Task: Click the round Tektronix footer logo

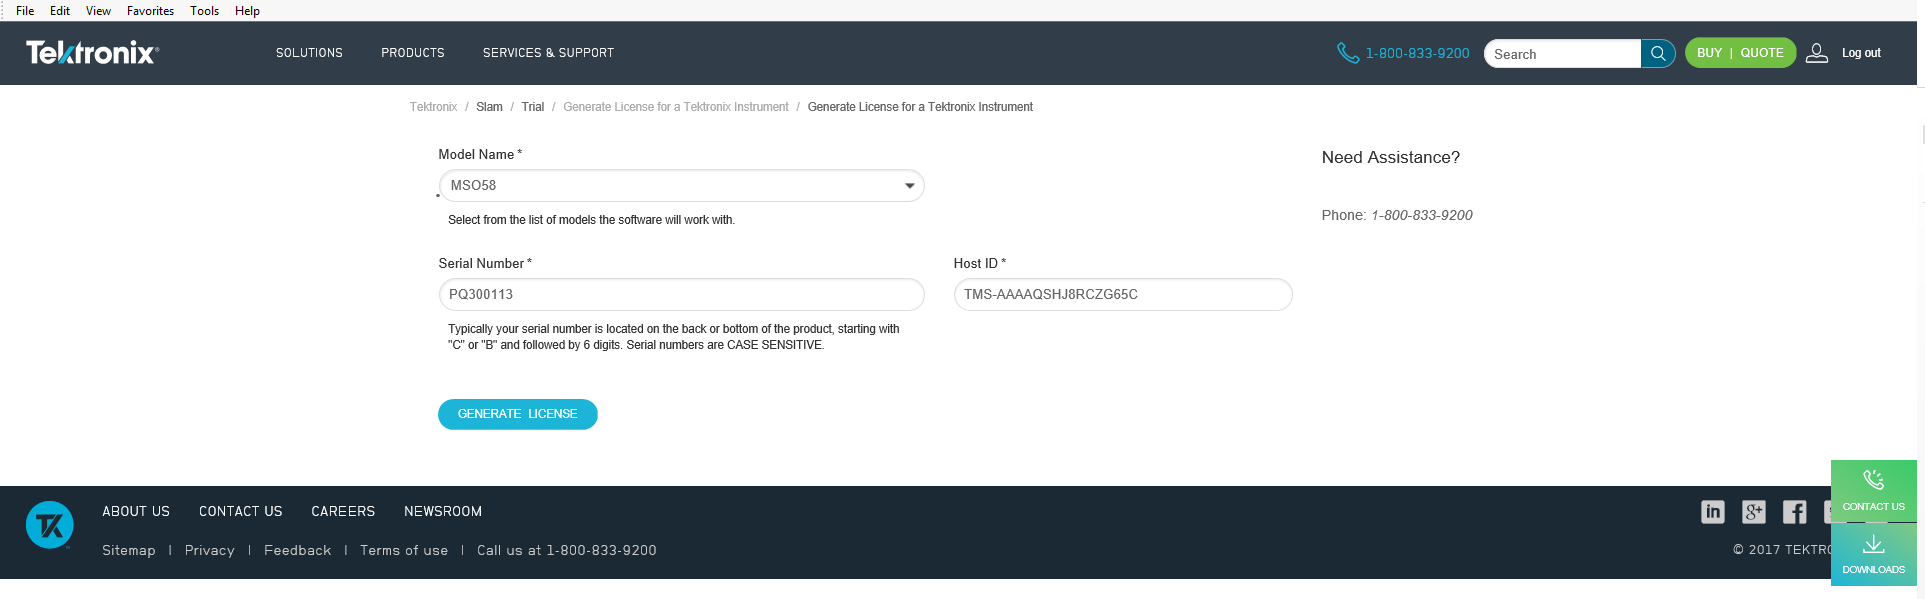Action: (x=50, y=525)
